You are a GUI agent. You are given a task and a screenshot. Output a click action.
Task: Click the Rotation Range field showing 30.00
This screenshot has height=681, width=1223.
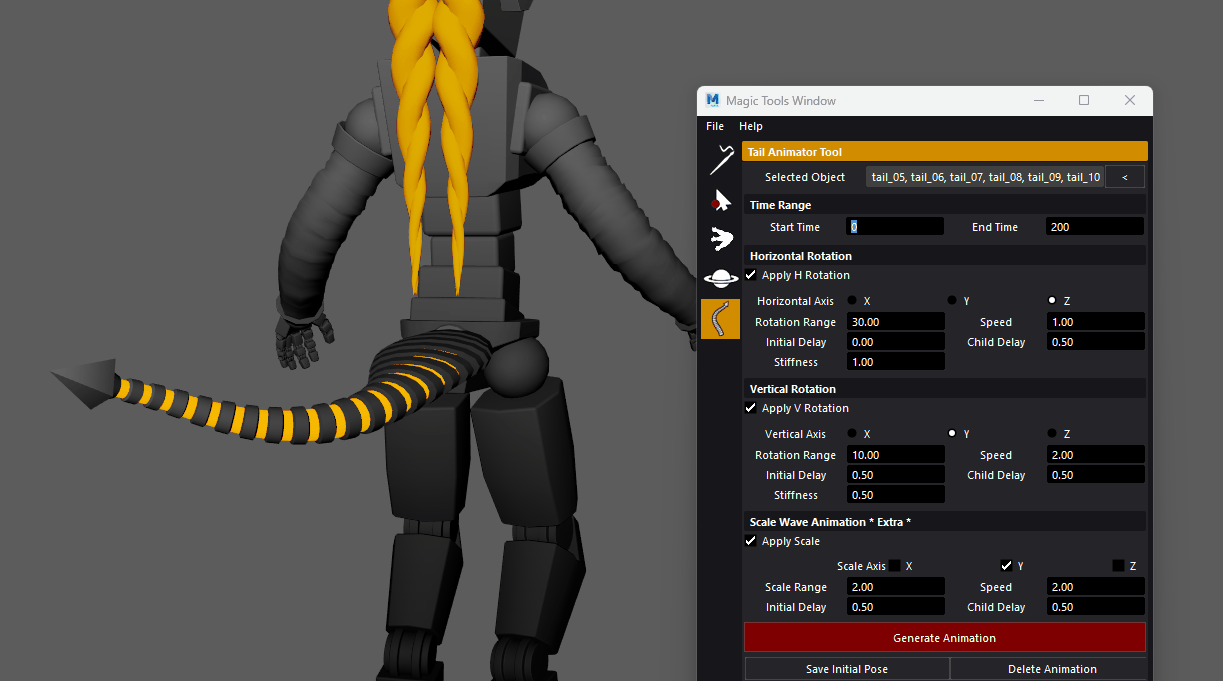[895, 321]
